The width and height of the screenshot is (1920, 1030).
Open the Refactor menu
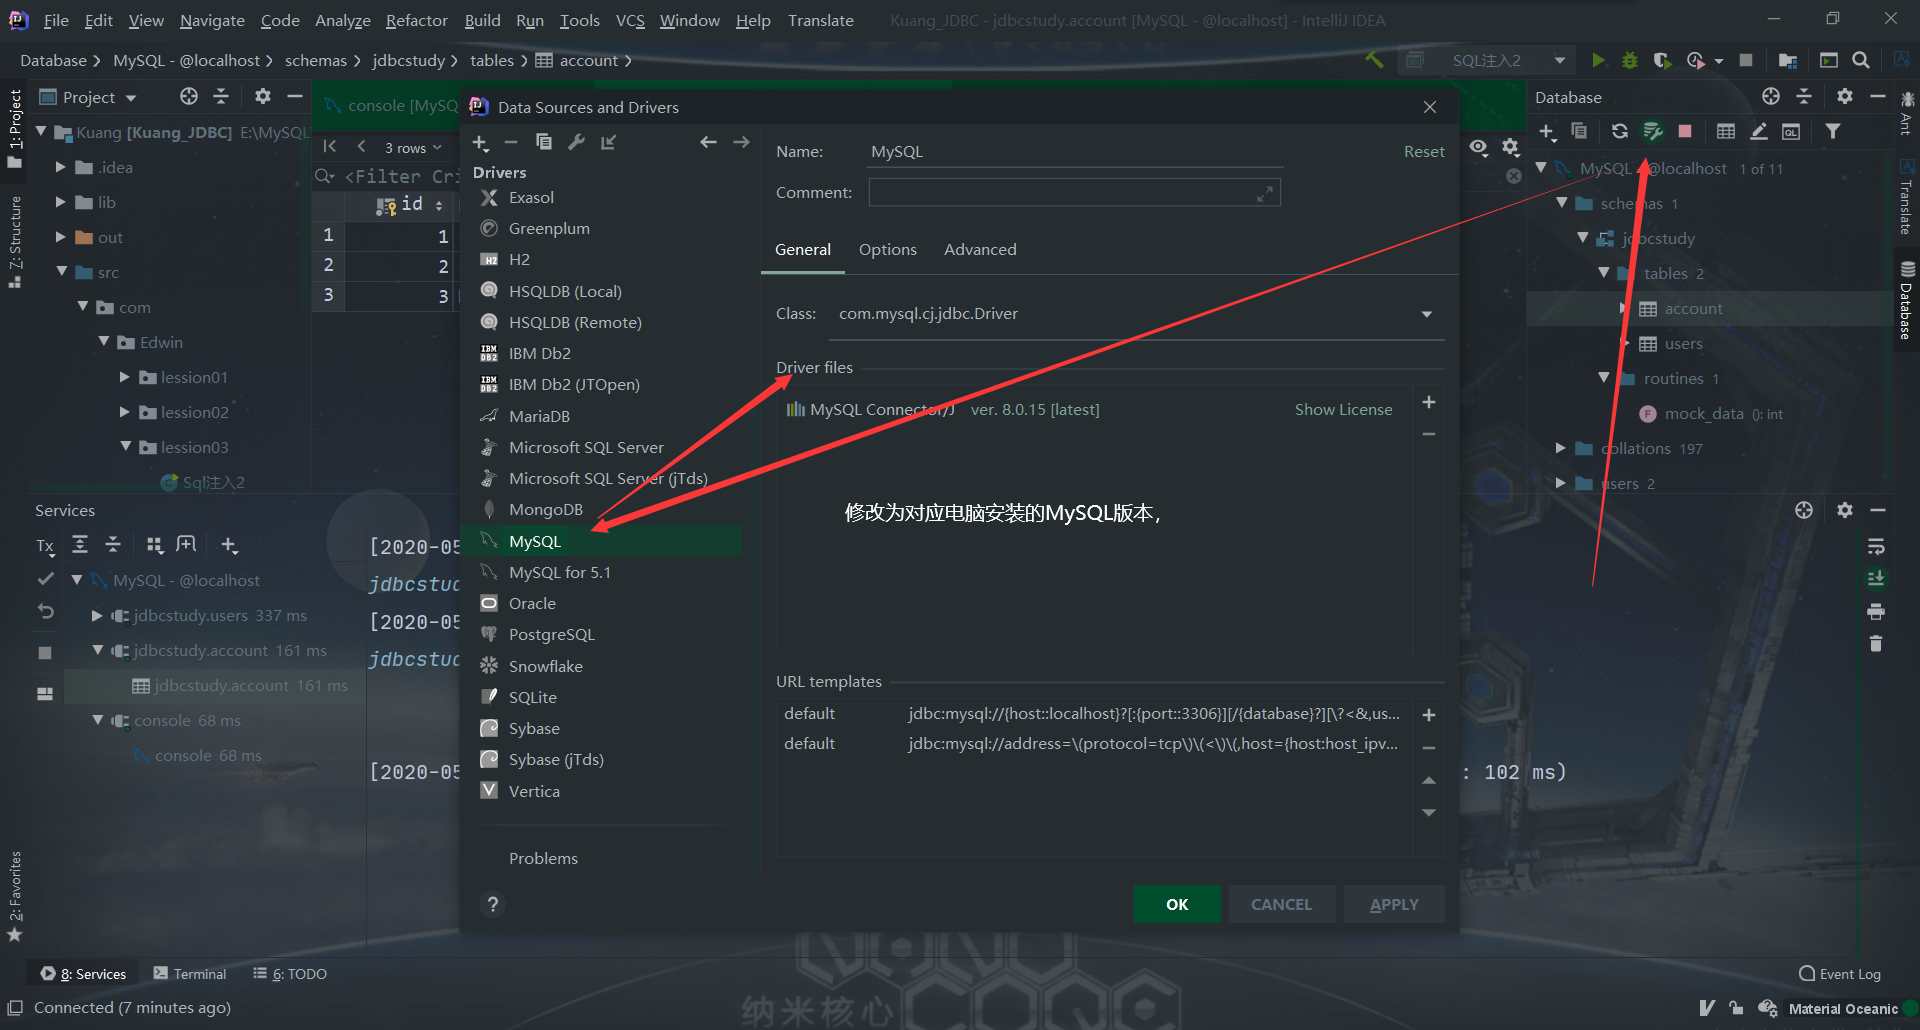pos(416,20)
